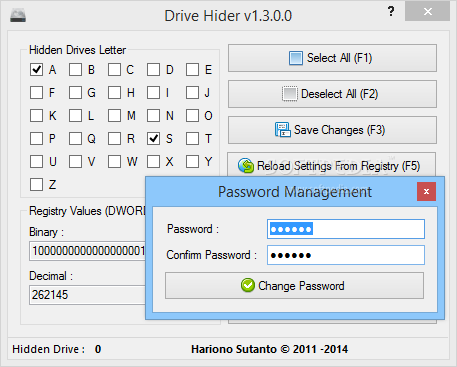Check drive letter C checkbox
The width and height of the screenshot is (457, 367).
[114, 70]
